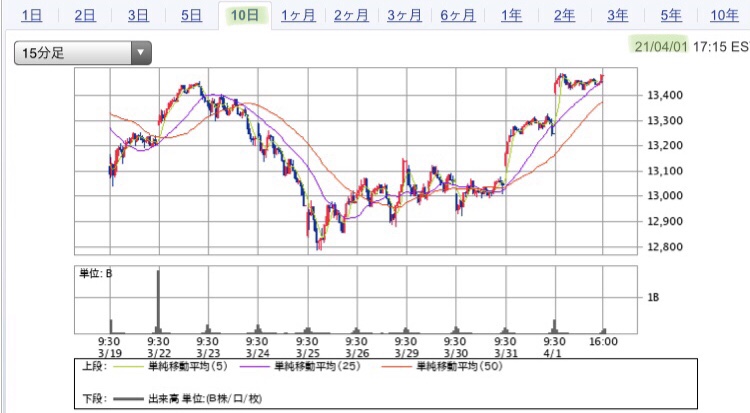Click the 単純移動平均(25) legend entry
The width and height of the screenshot is (750, 413).
click(317, 367)
